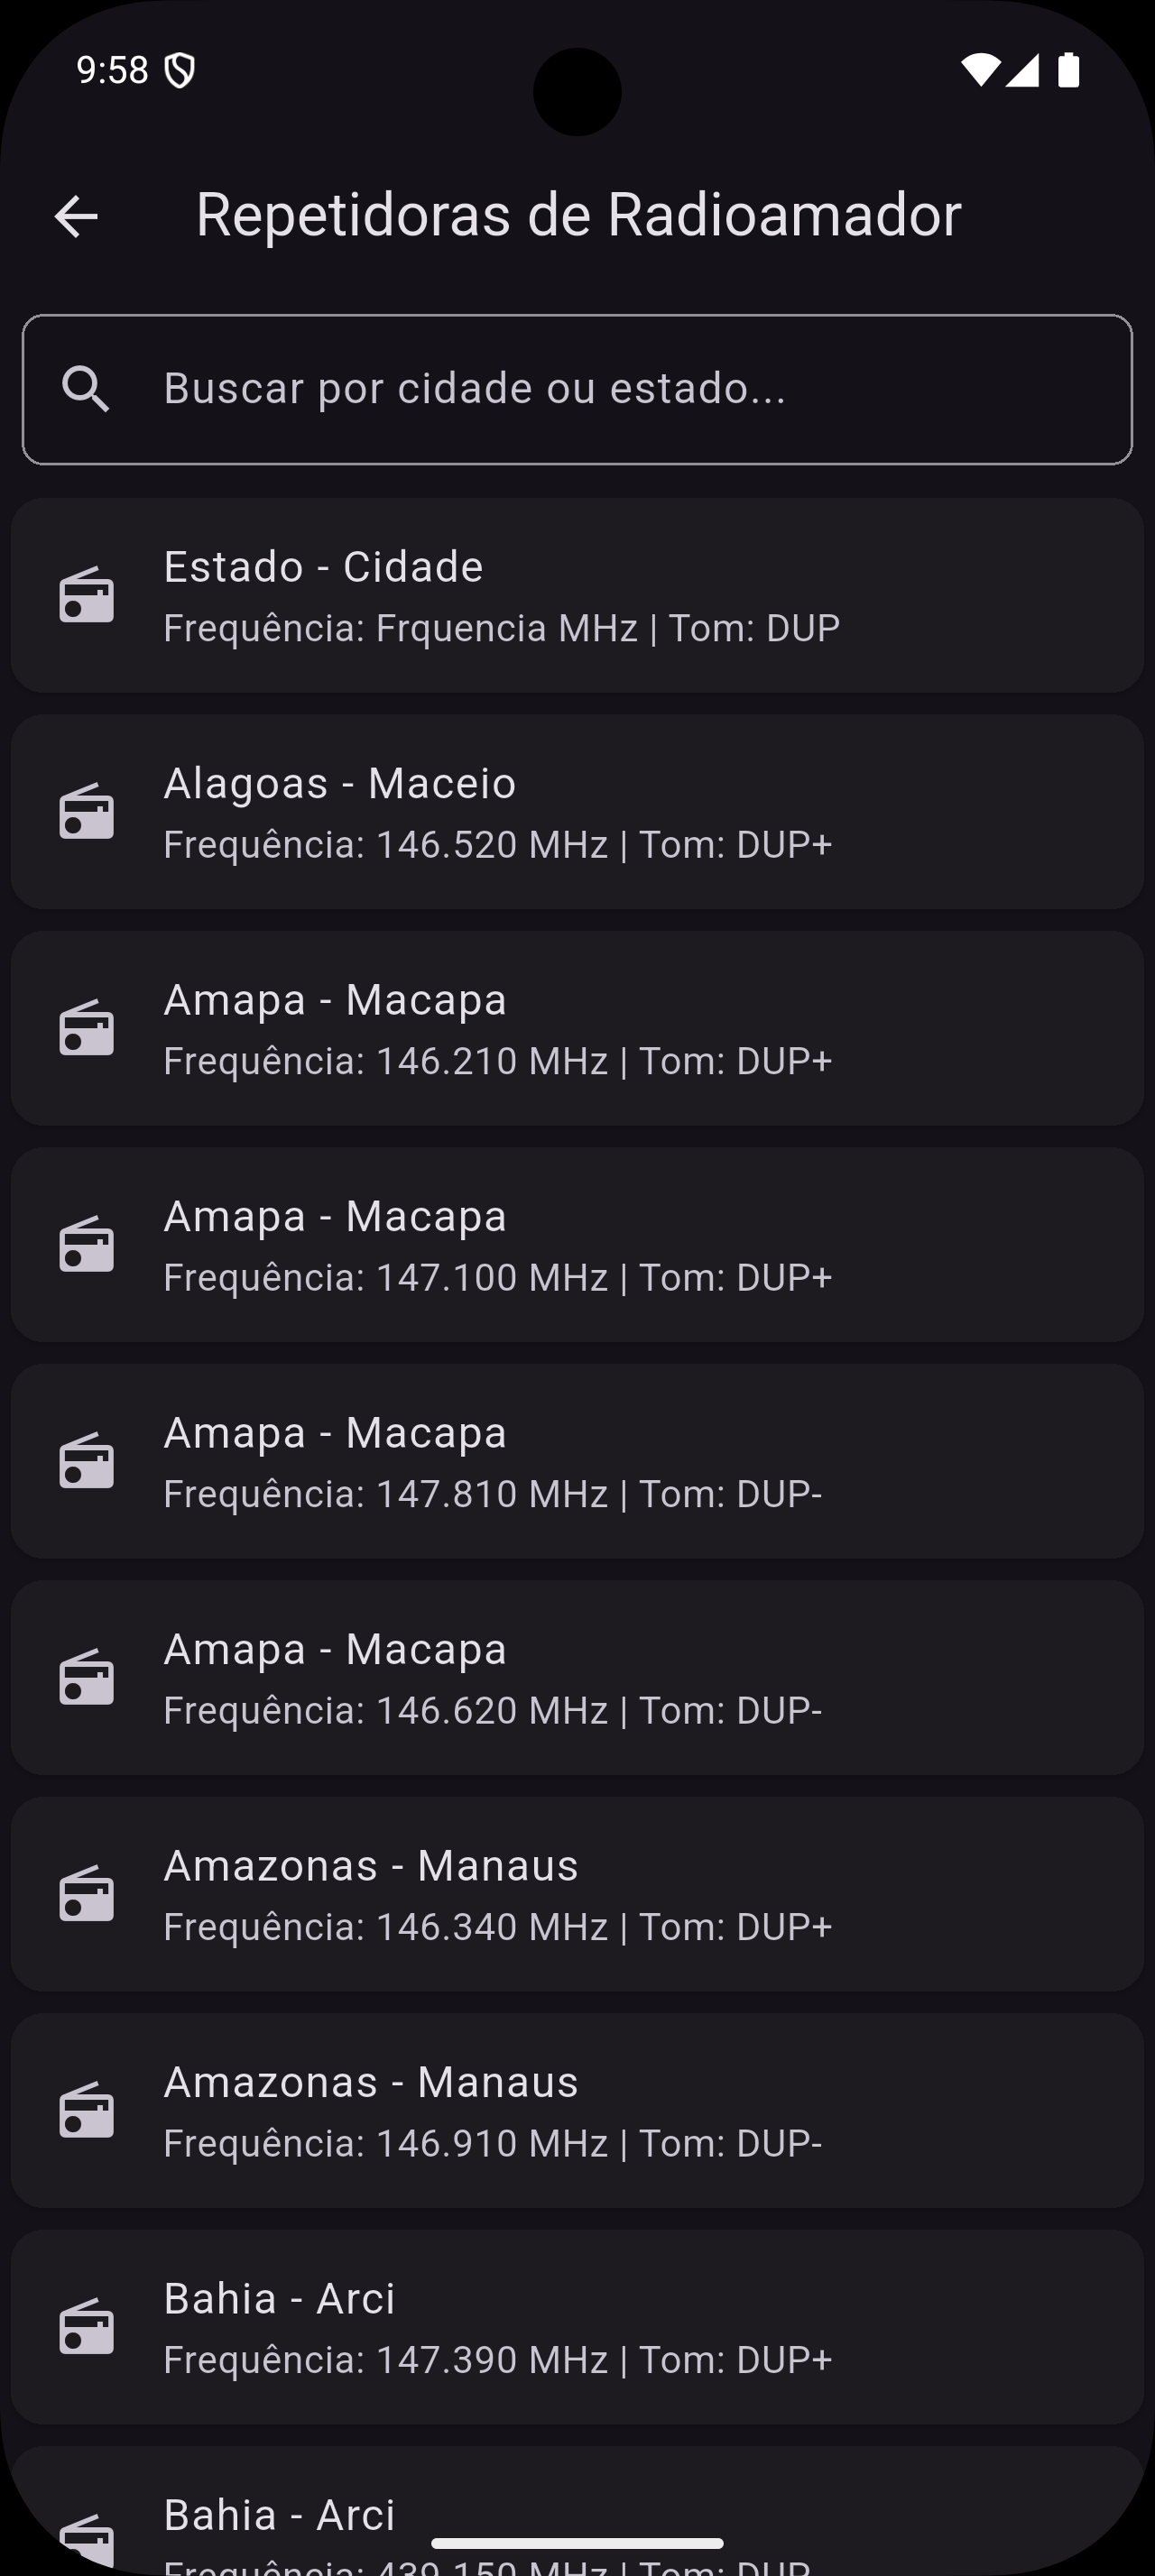Viewport: 1155px width, 2576px height.
Task: Tap radio icon on Estado - Cidade row
Action: (87, 596)
